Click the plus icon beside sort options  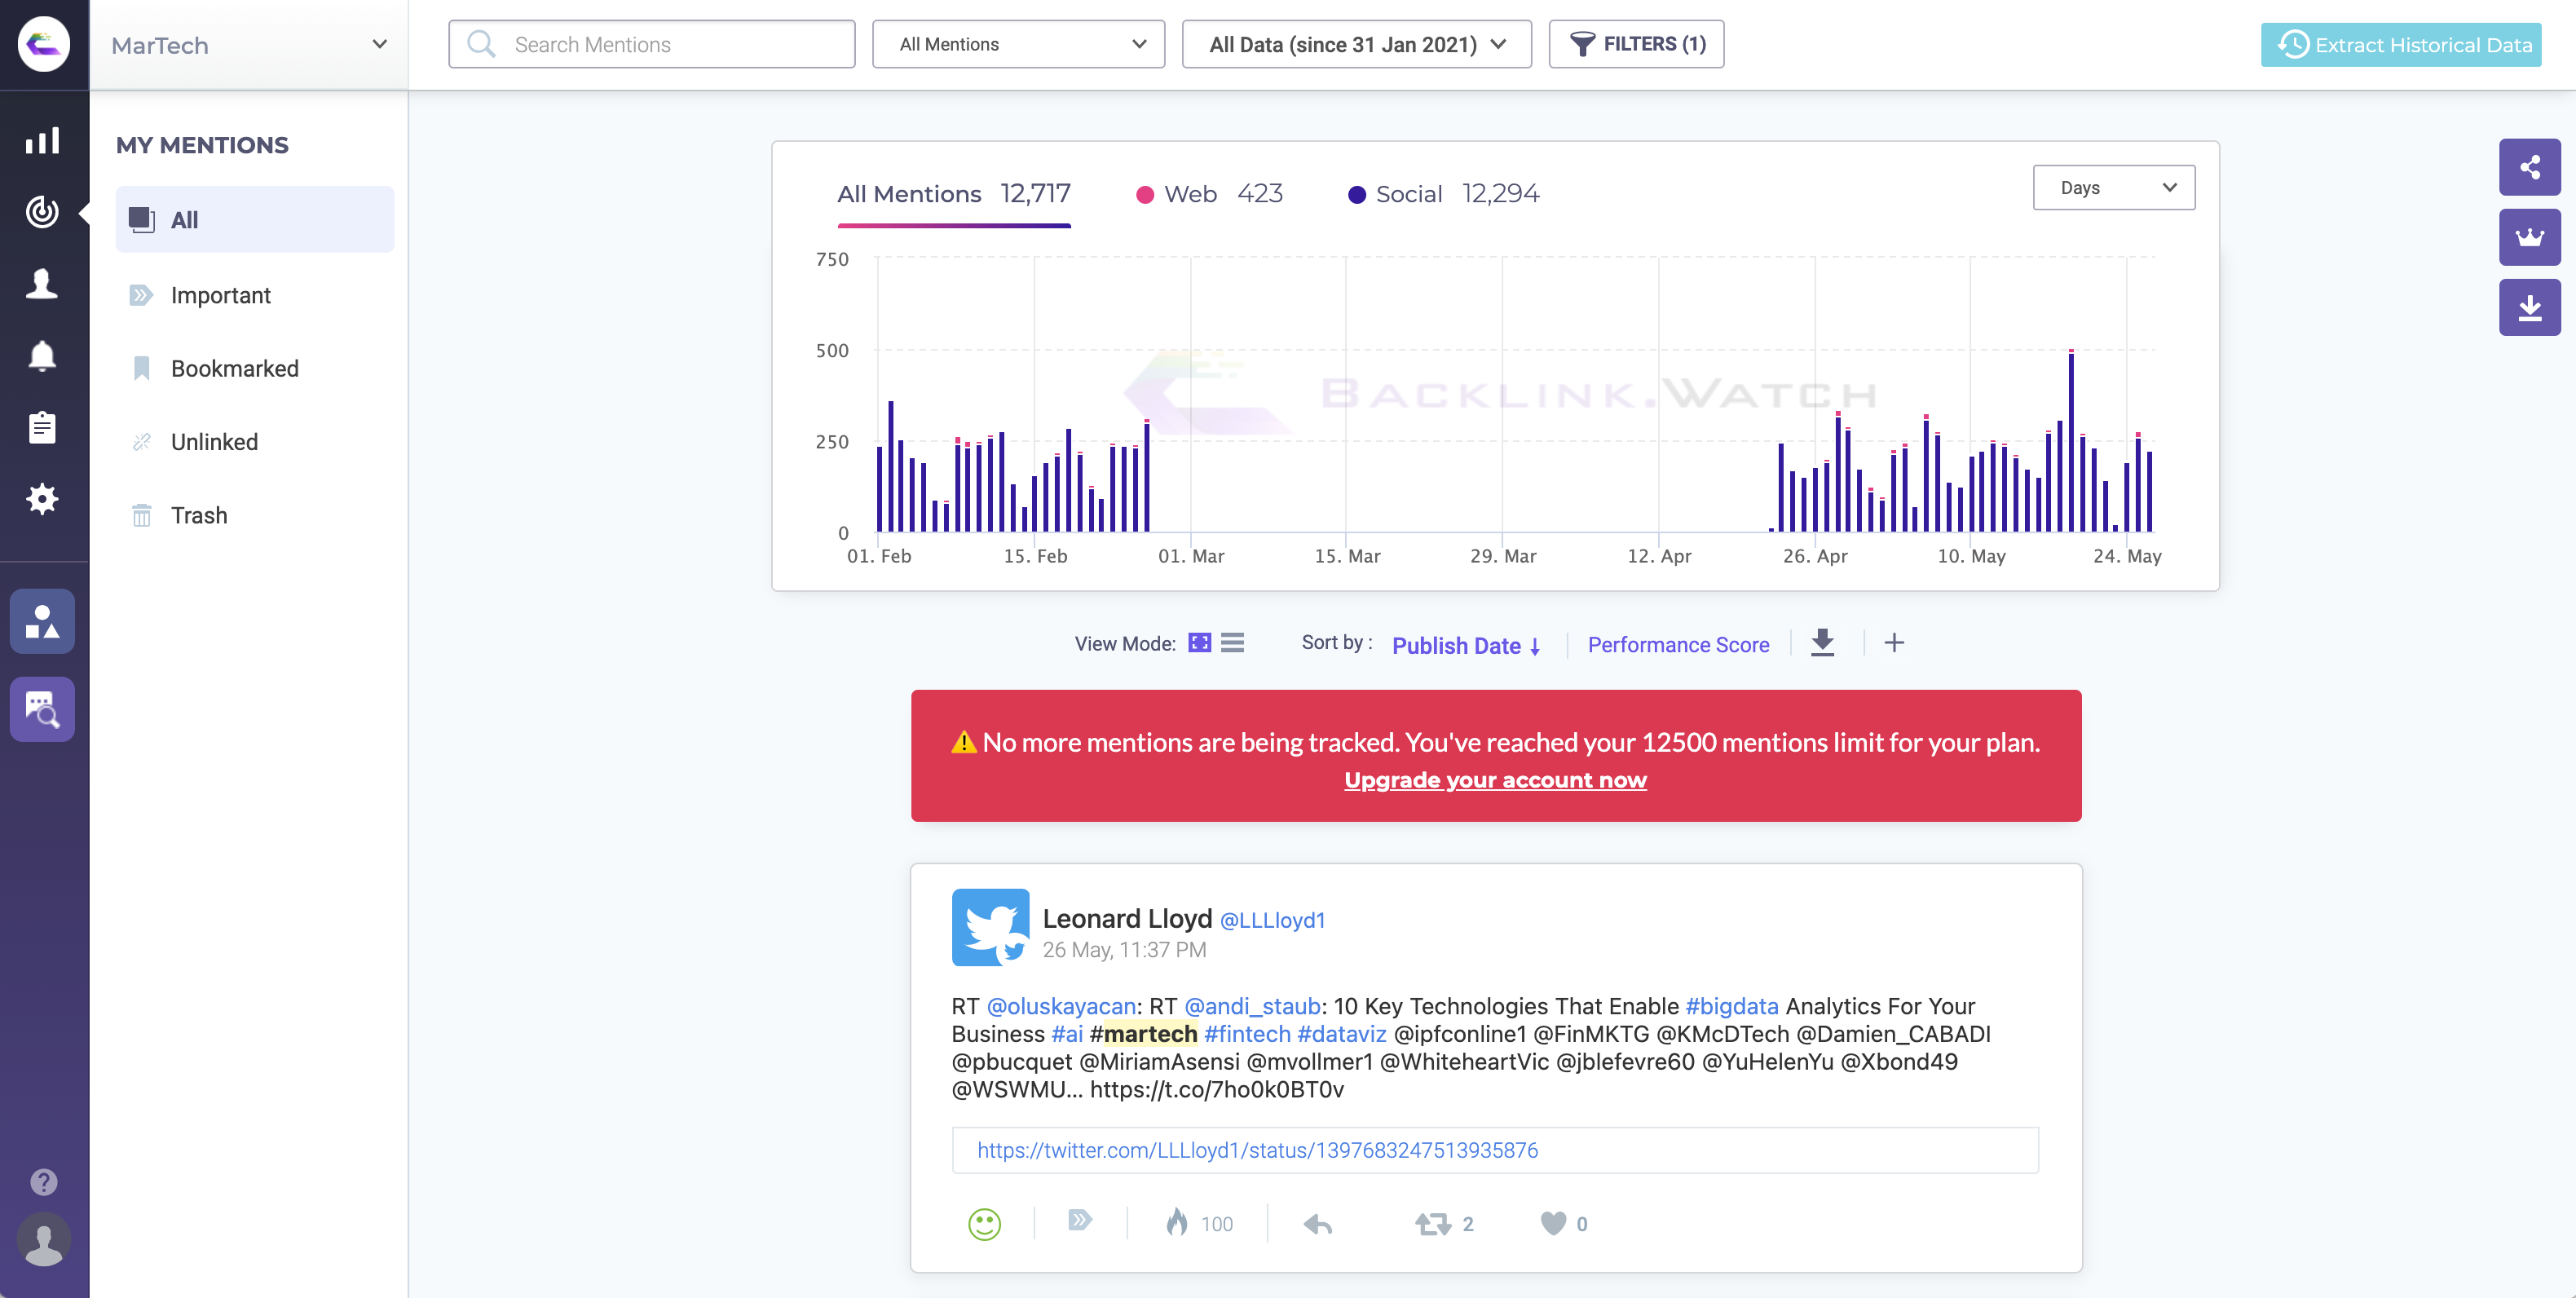click(1894, 643)
